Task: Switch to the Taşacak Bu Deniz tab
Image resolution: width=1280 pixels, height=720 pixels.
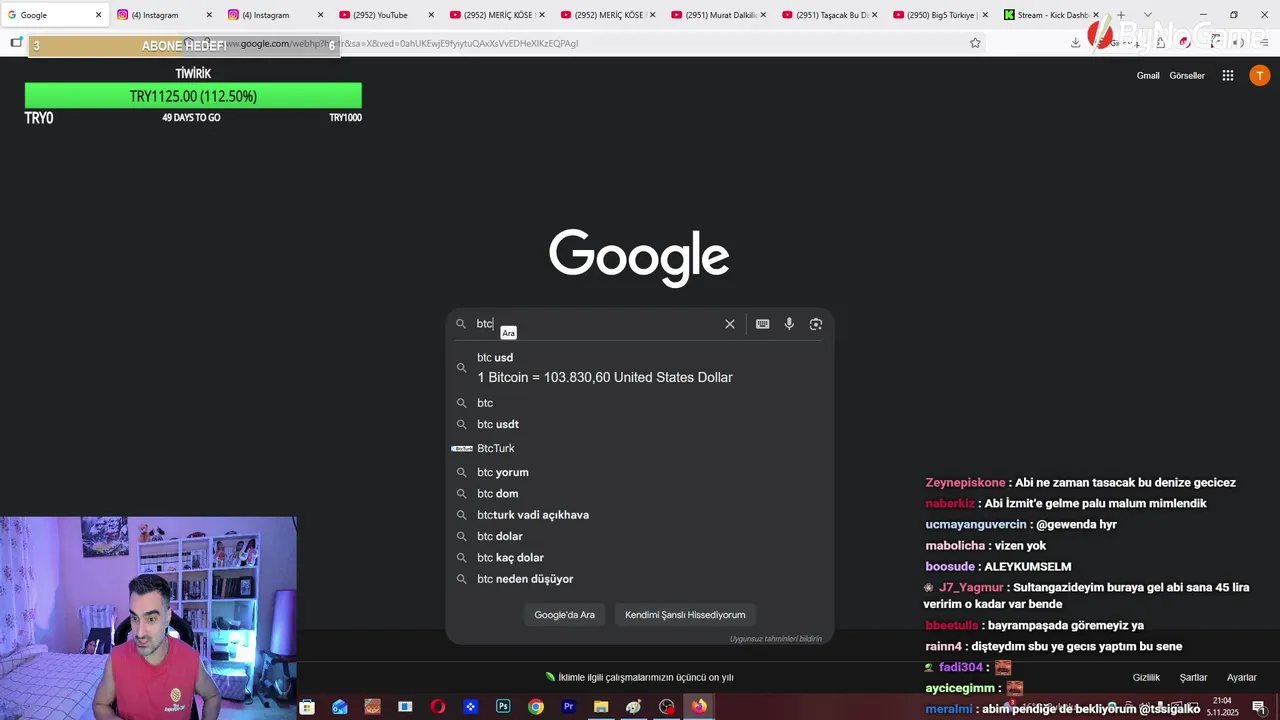Action: pos(830,15)
